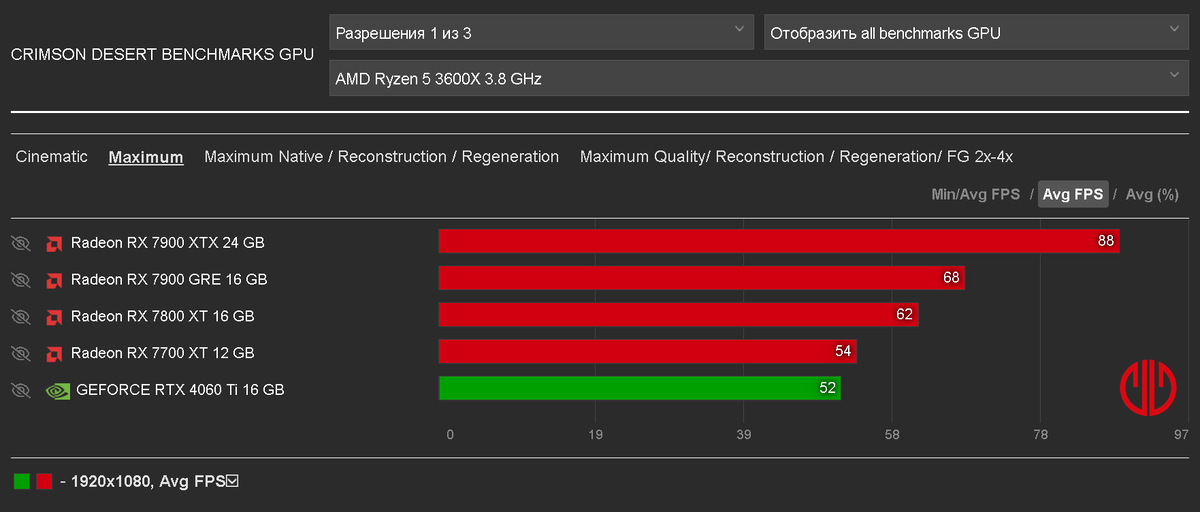Hide the Radeon RX 7800 XT row

[x=21, y=316]
